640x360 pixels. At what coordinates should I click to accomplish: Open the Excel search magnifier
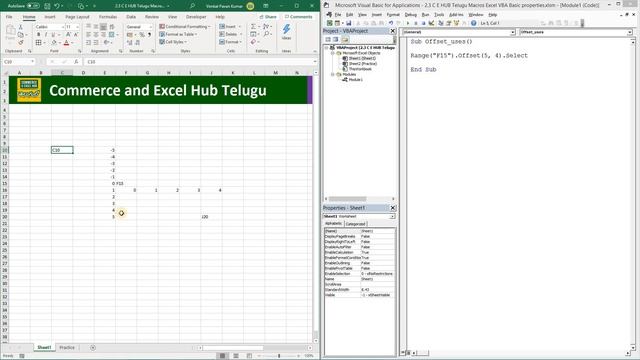pos(192,6)
